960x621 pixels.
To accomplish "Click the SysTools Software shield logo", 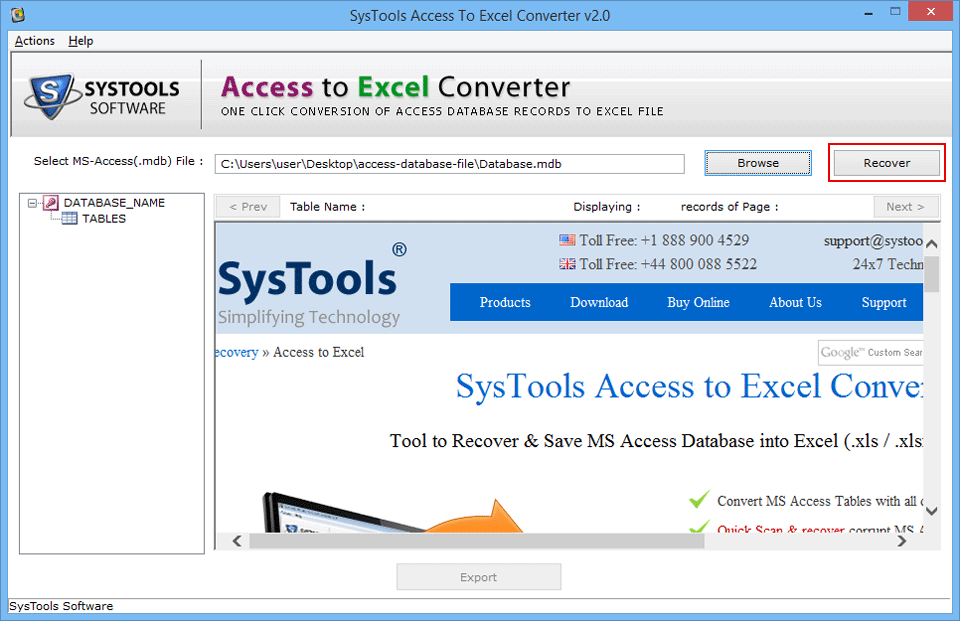I will [51, 96].
